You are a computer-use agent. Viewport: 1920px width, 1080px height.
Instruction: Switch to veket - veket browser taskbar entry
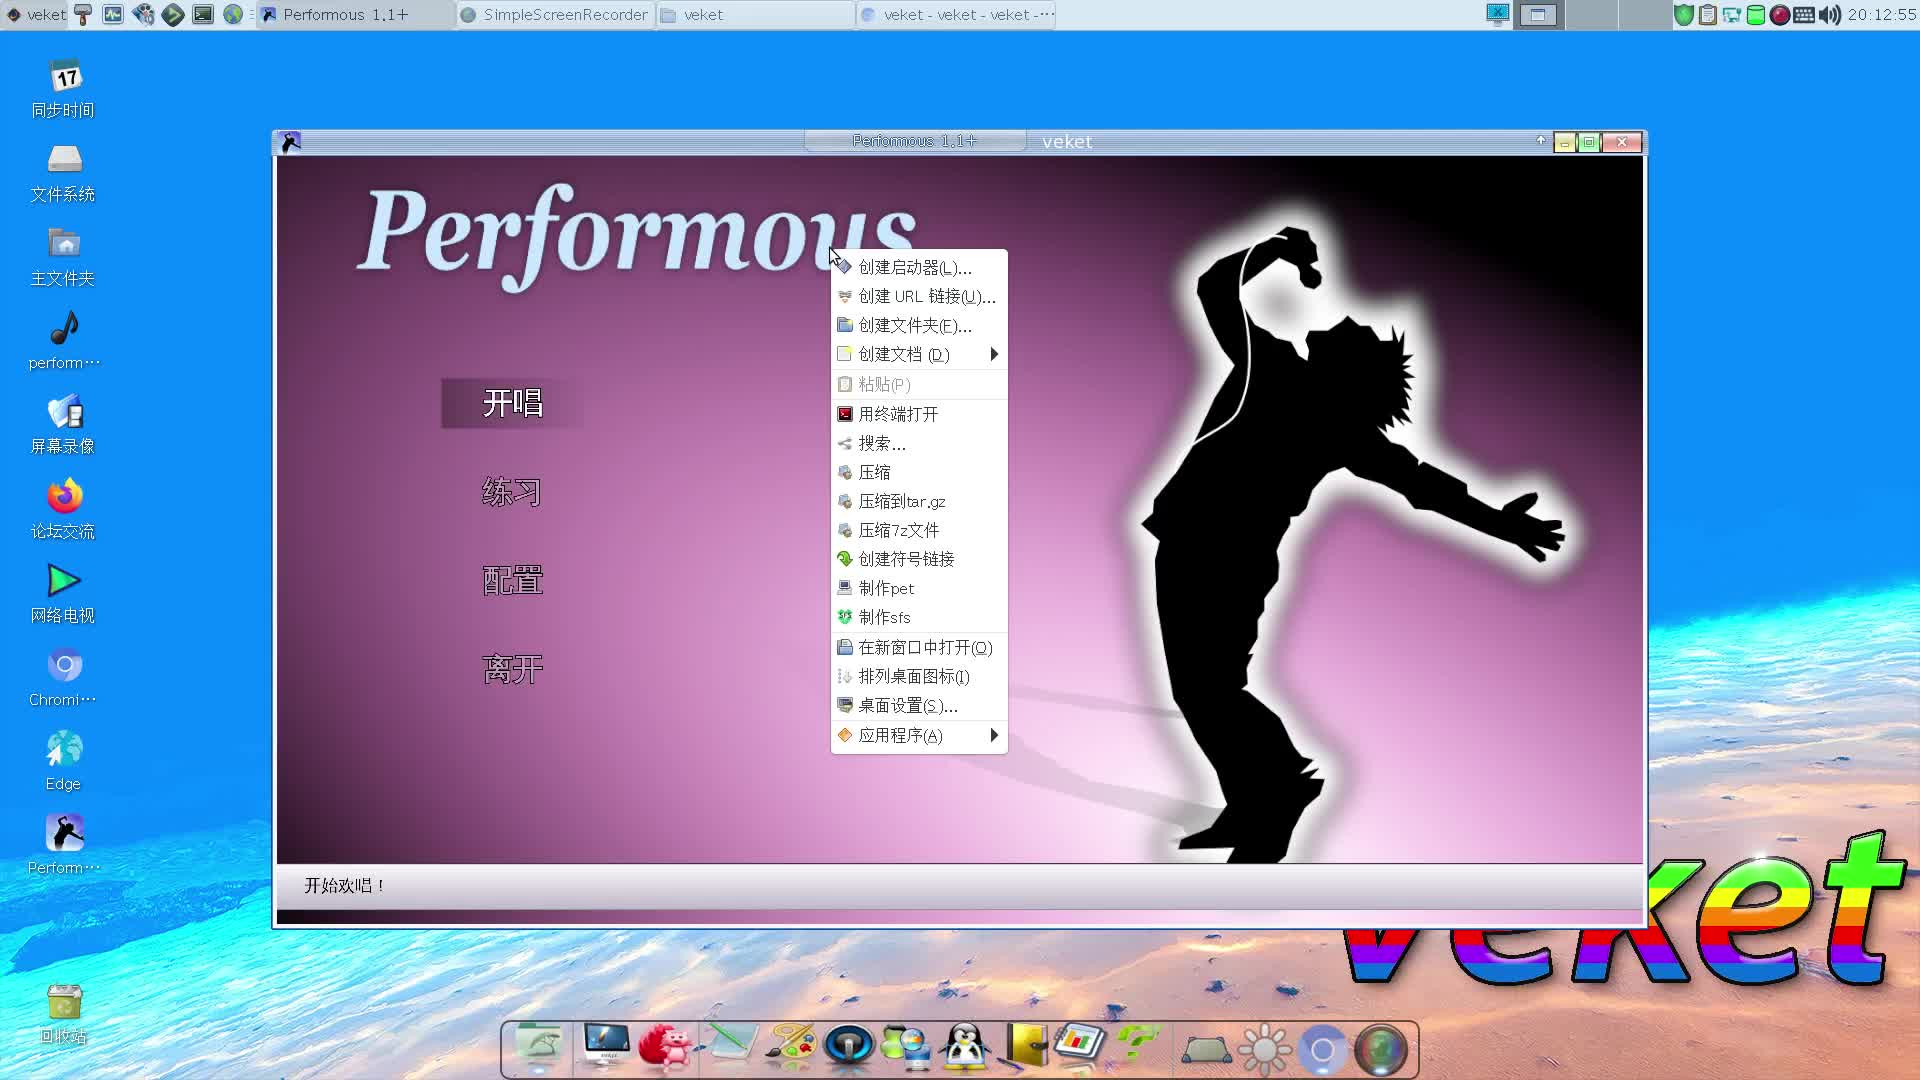coord(956,14)
